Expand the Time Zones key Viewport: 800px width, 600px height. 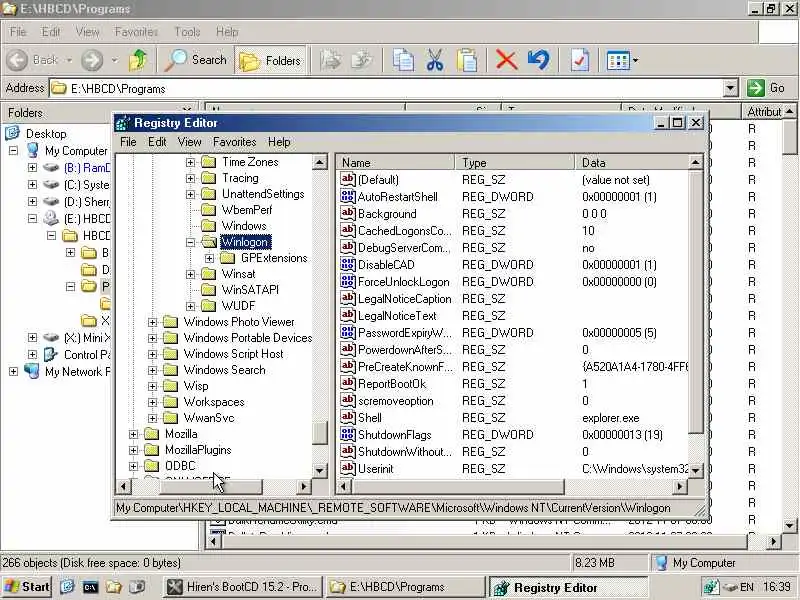(190, 162)
